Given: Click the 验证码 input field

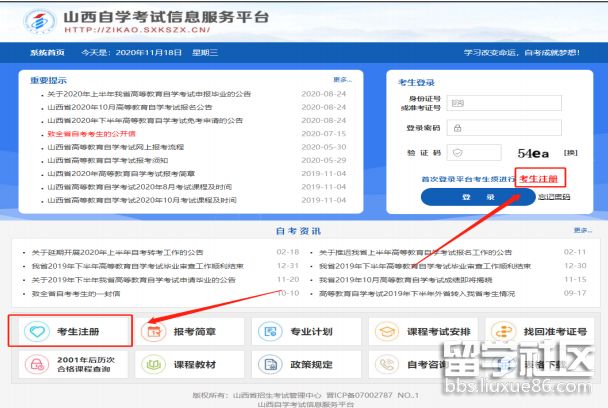Looking at the screenshot, I should (477, 152).
